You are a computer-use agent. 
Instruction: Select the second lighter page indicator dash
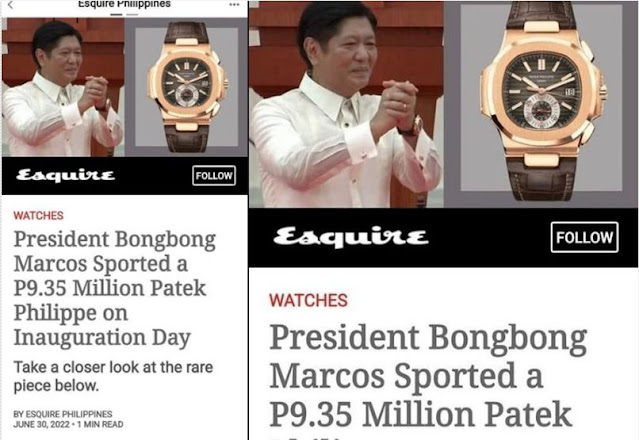click(x=132, y=14)
